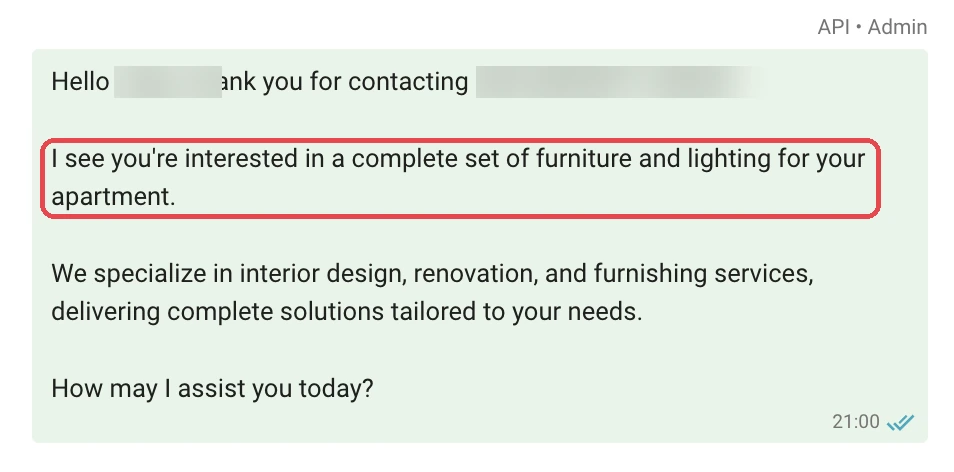Viewport: 954px width, 472px height.
Task: Click the word "renovation," in the message
Action: coord(476,274)
